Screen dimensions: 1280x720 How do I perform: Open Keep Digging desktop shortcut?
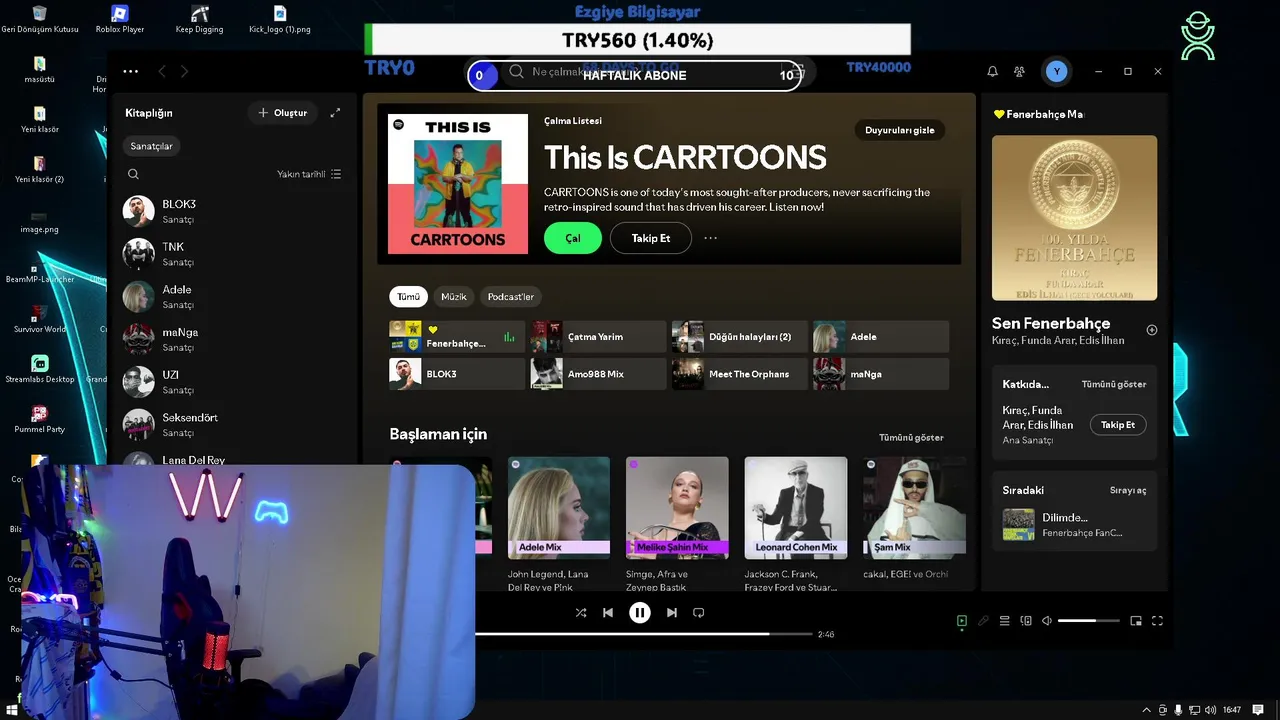click(200, 20)
